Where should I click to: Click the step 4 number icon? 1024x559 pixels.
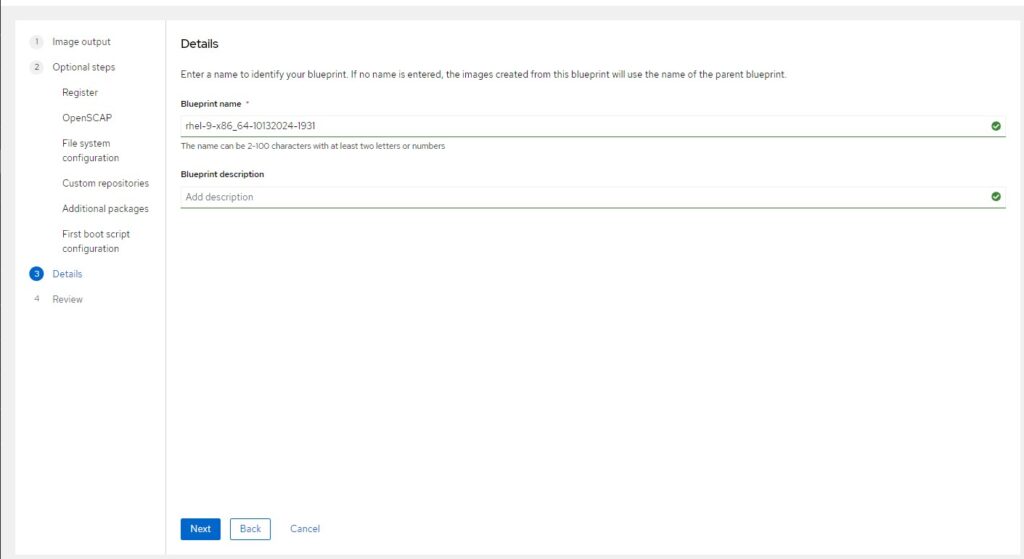pos(37,299)
